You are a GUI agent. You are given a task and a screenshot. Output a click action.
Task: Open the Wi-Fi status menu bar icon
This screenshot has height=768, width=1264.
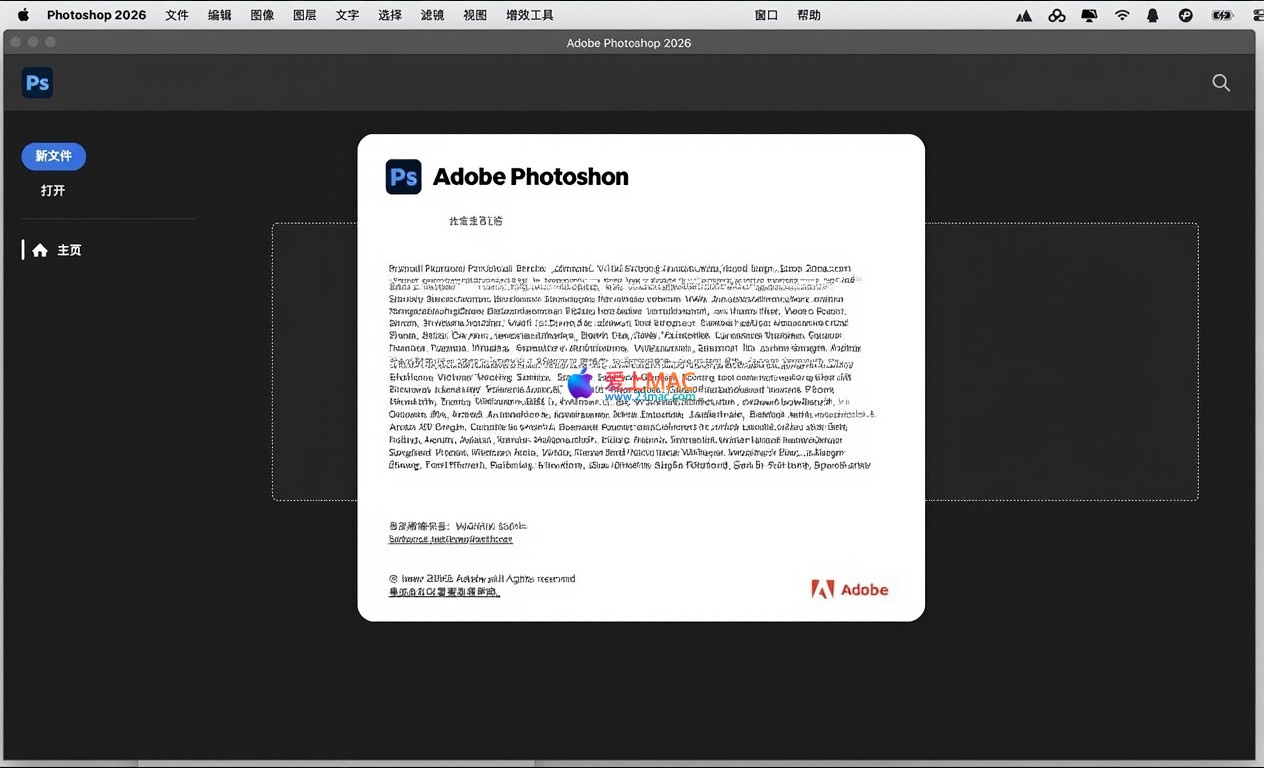click(x=1122, y=15)
